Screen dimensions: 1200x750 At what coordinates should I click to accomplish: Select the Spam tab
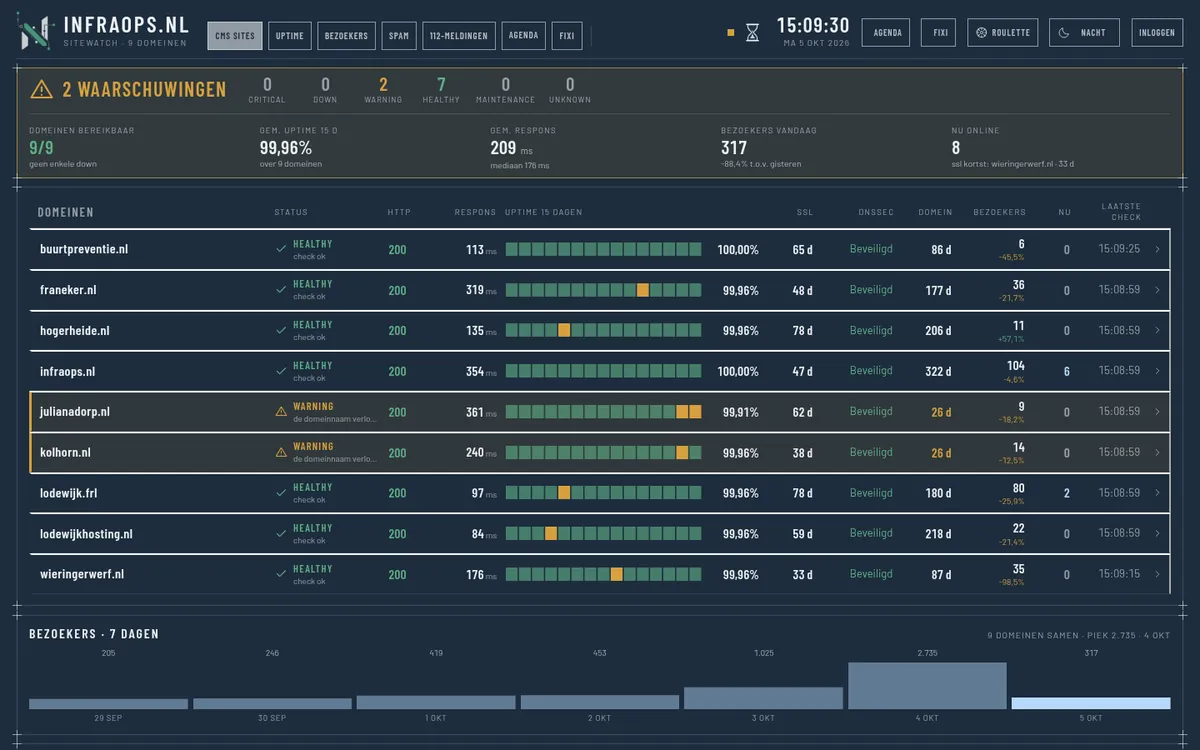click(x=399, y=36)
